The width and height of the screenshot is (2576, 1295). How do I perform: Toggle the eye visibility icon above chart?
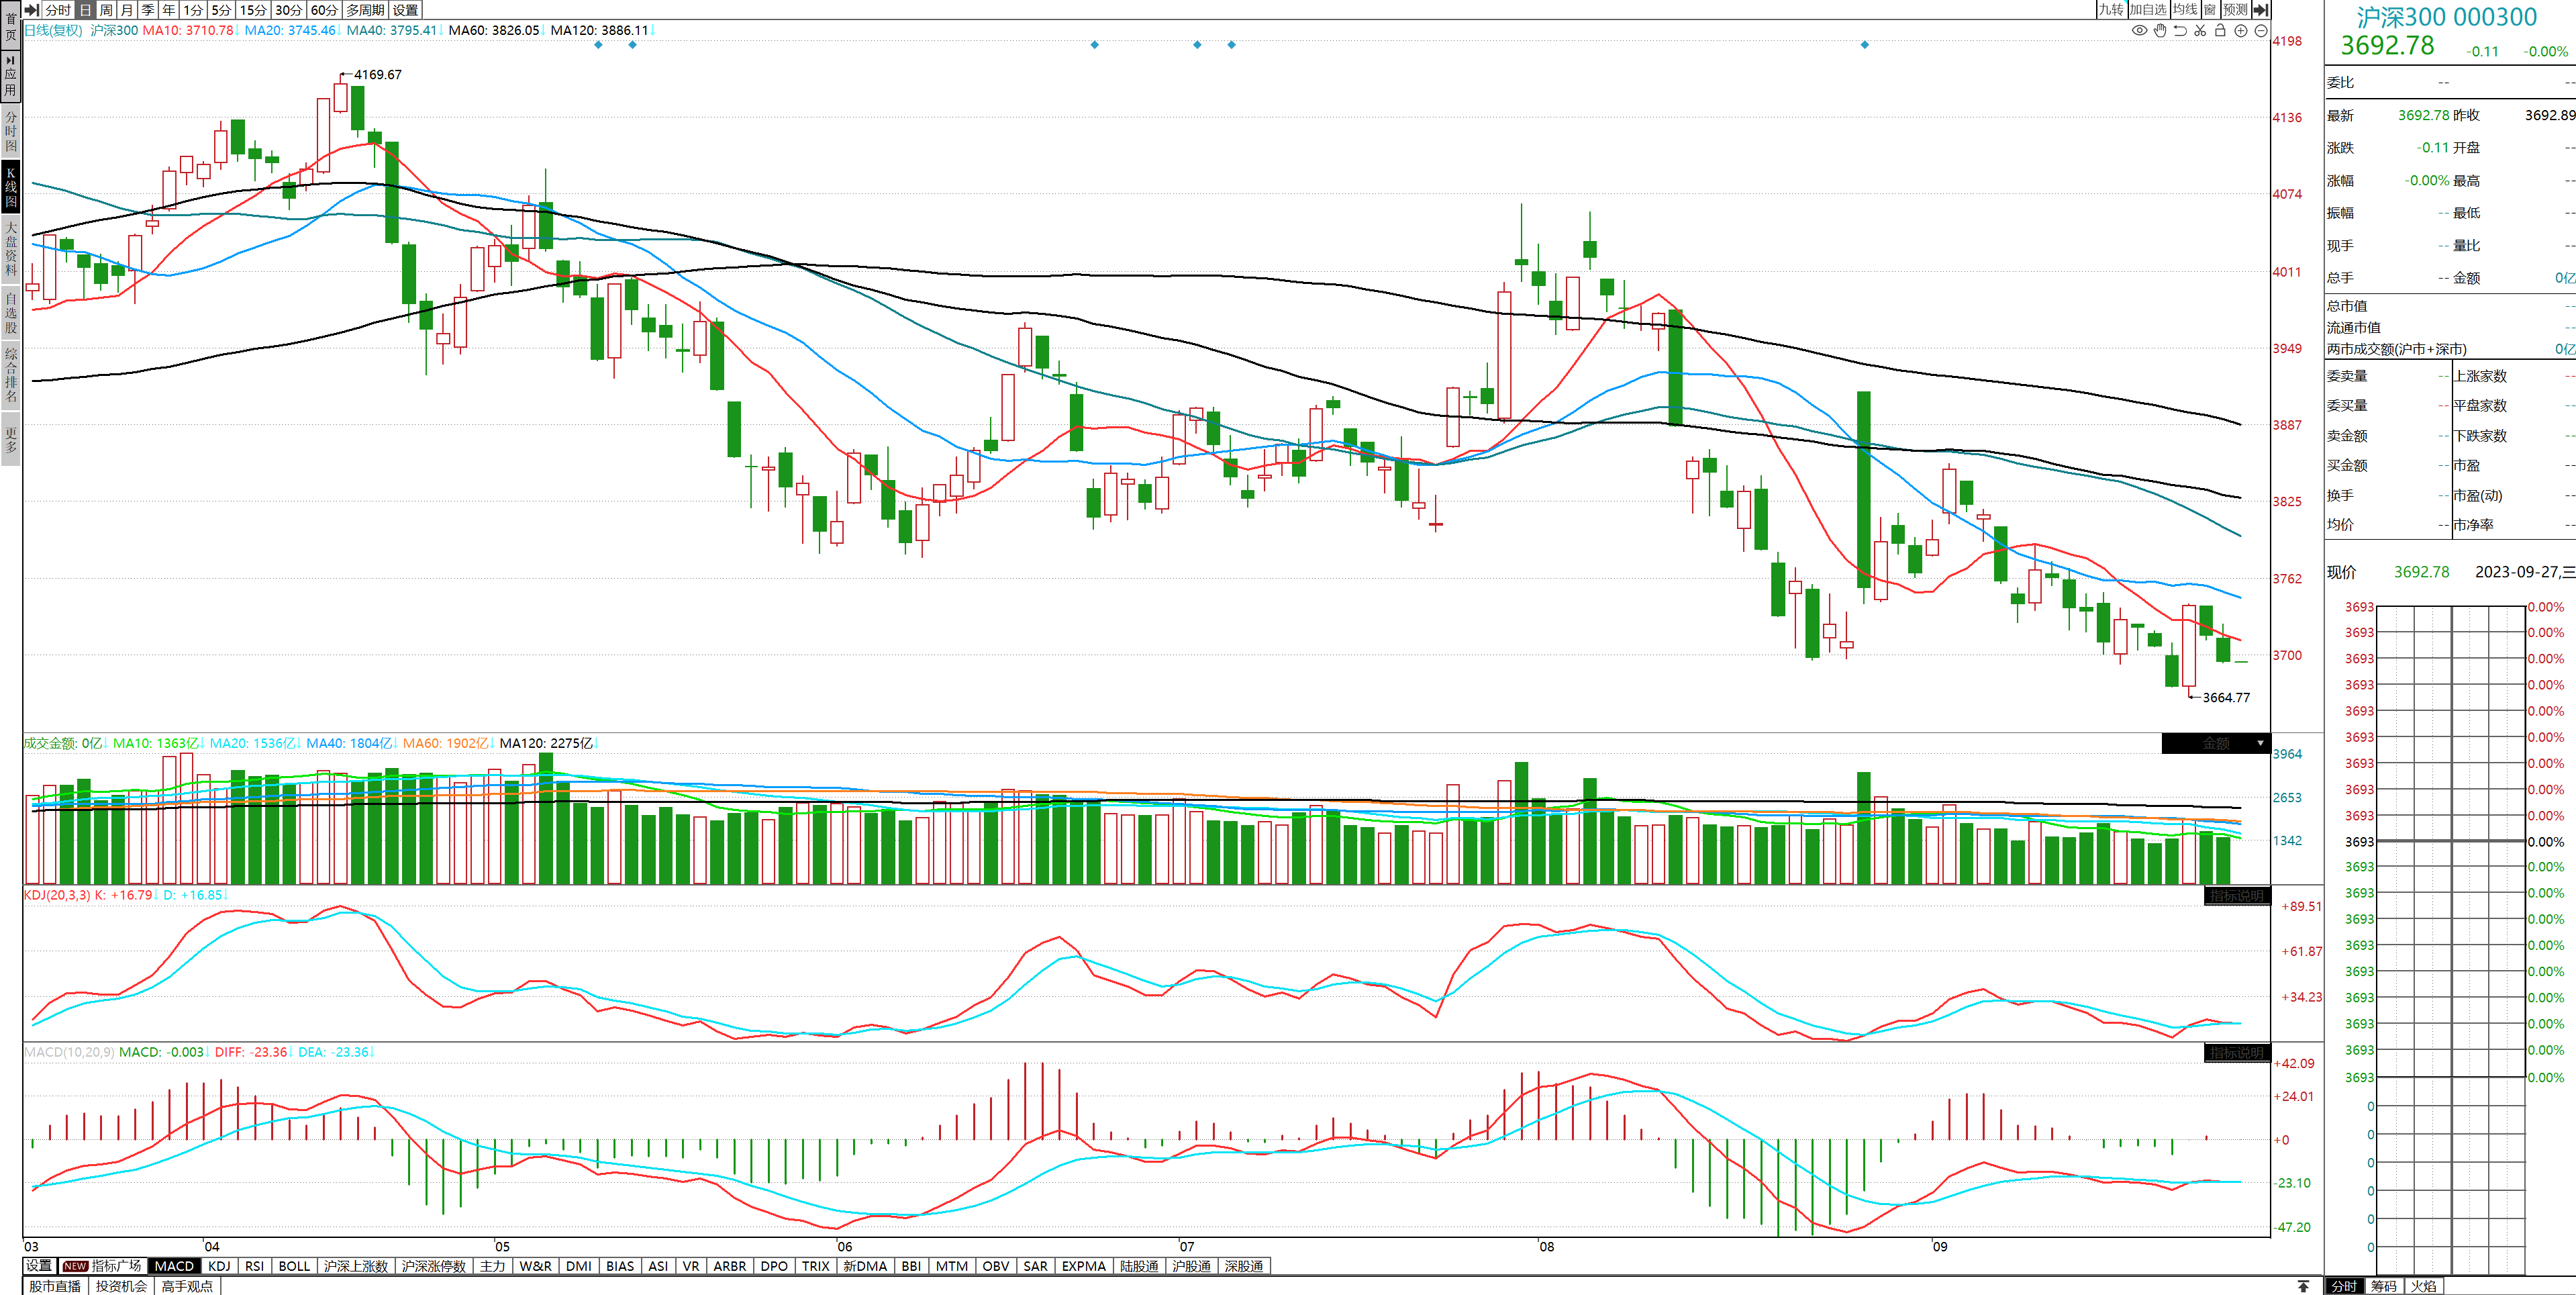[x=2139, y=31]
